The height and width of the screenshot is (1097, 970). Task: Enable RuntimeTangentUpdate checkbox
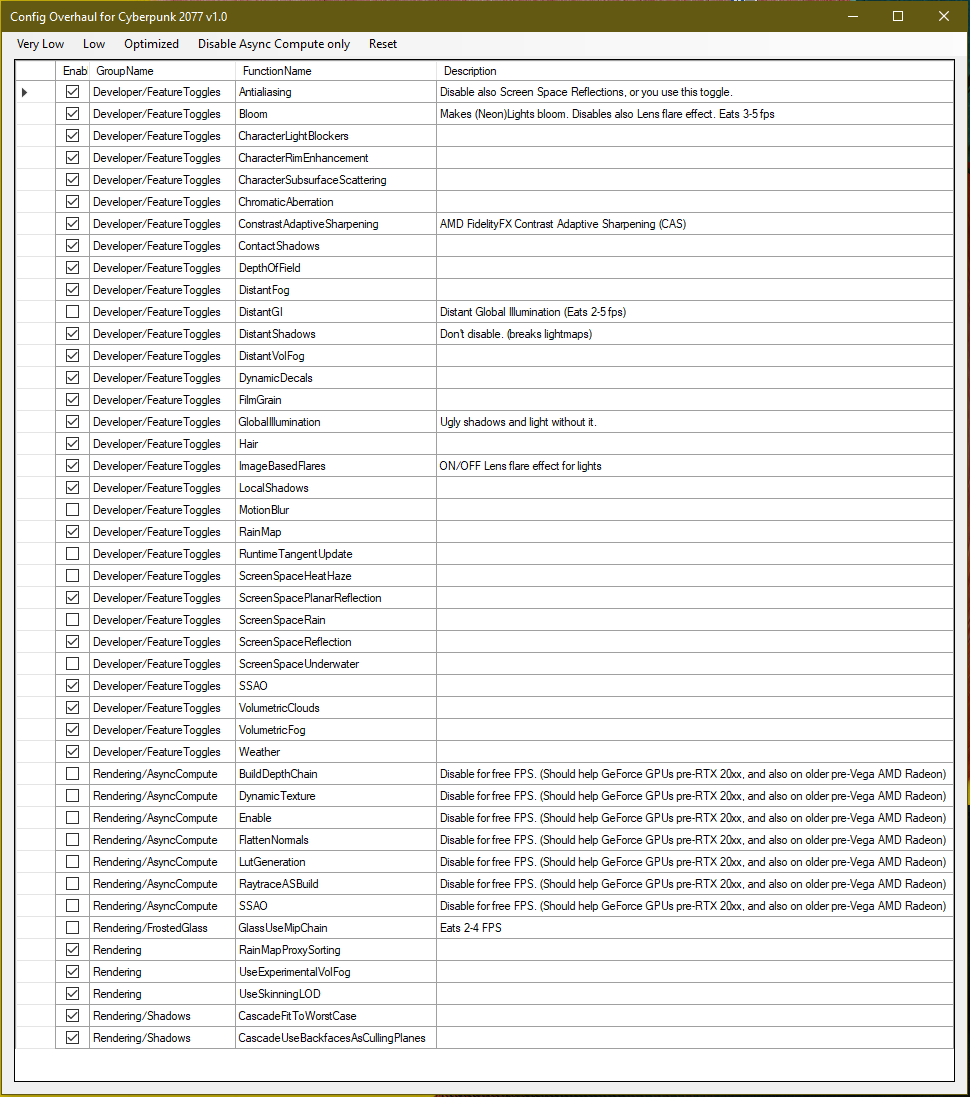[x=72, y=553]
